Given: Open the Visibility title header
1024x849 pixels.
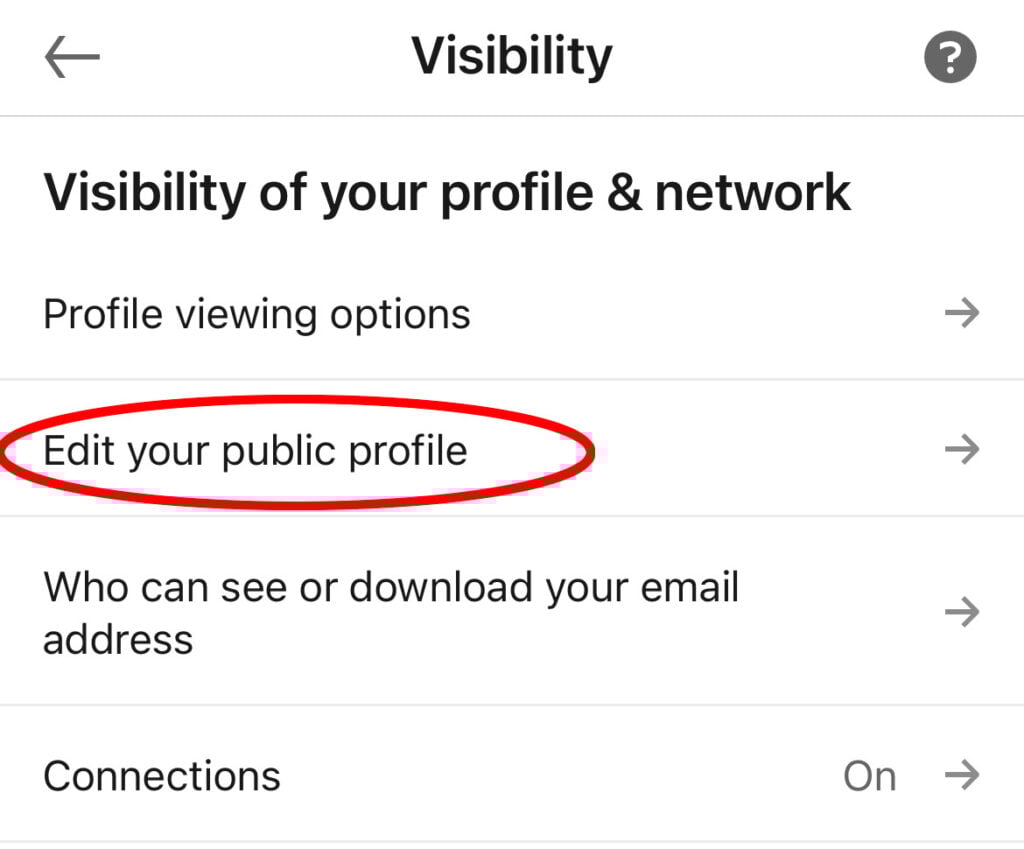Looking at the screenshot, I should pyautogui.click(x=511, y=56).
